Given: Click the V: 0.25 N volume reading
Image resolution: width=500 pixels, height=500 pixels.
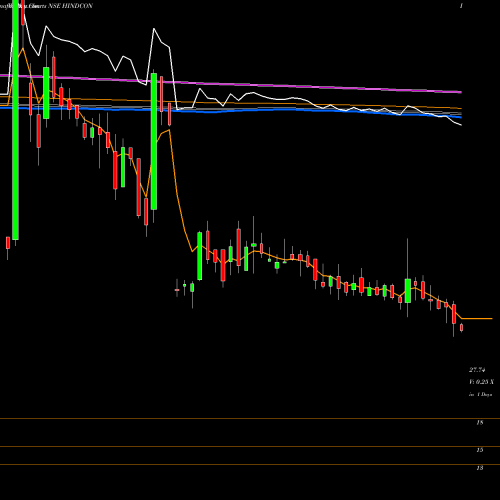Looking at the screenshot, I should (x=481, y=382).
